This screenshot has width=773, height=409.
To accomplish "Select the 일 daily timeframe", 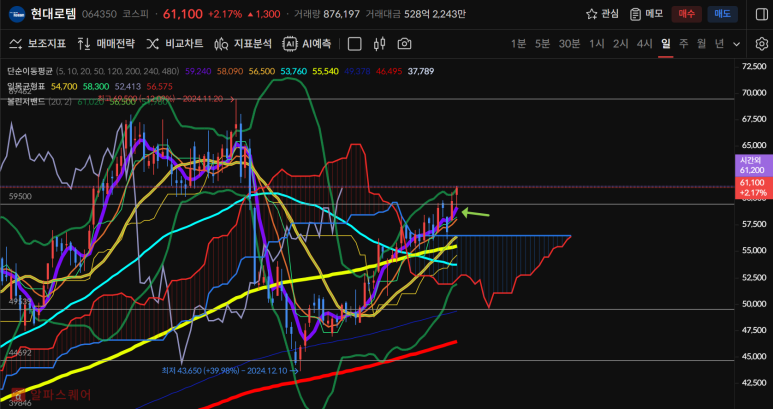I will 666,44.
